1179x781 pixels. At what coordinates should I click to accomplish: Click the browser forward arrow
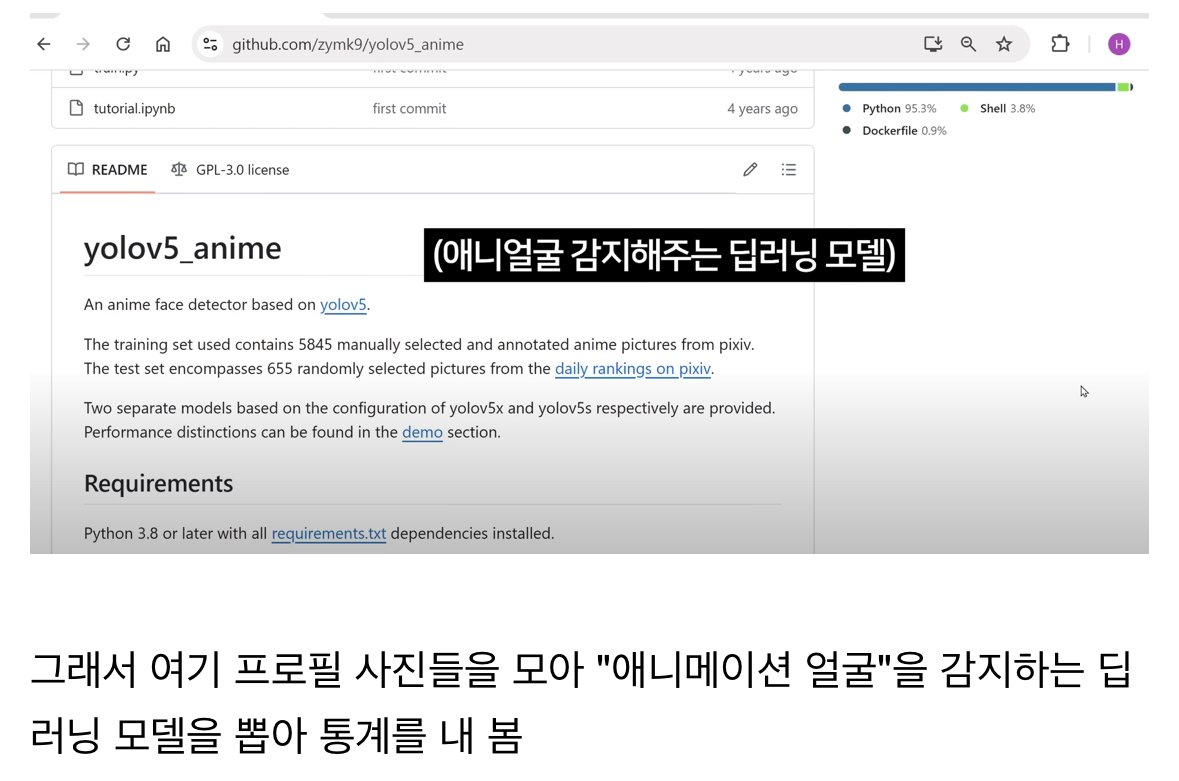click(x=83, y=44)
